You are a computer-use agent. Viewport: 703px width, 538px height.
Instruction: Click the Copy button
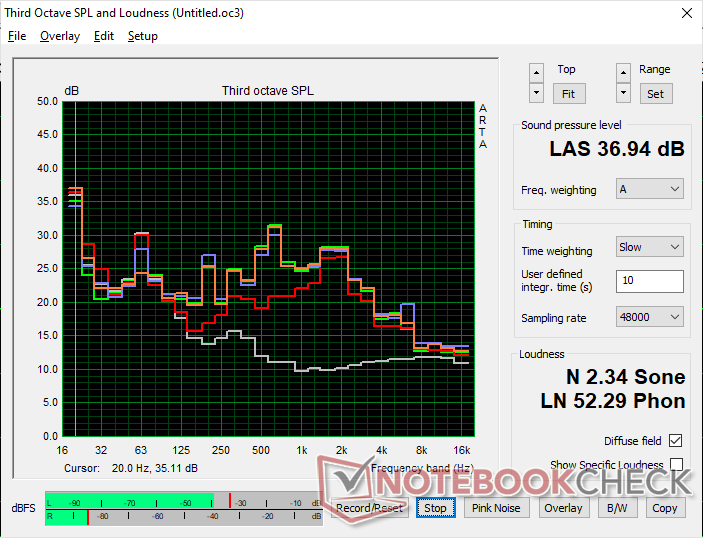(665, 508)
